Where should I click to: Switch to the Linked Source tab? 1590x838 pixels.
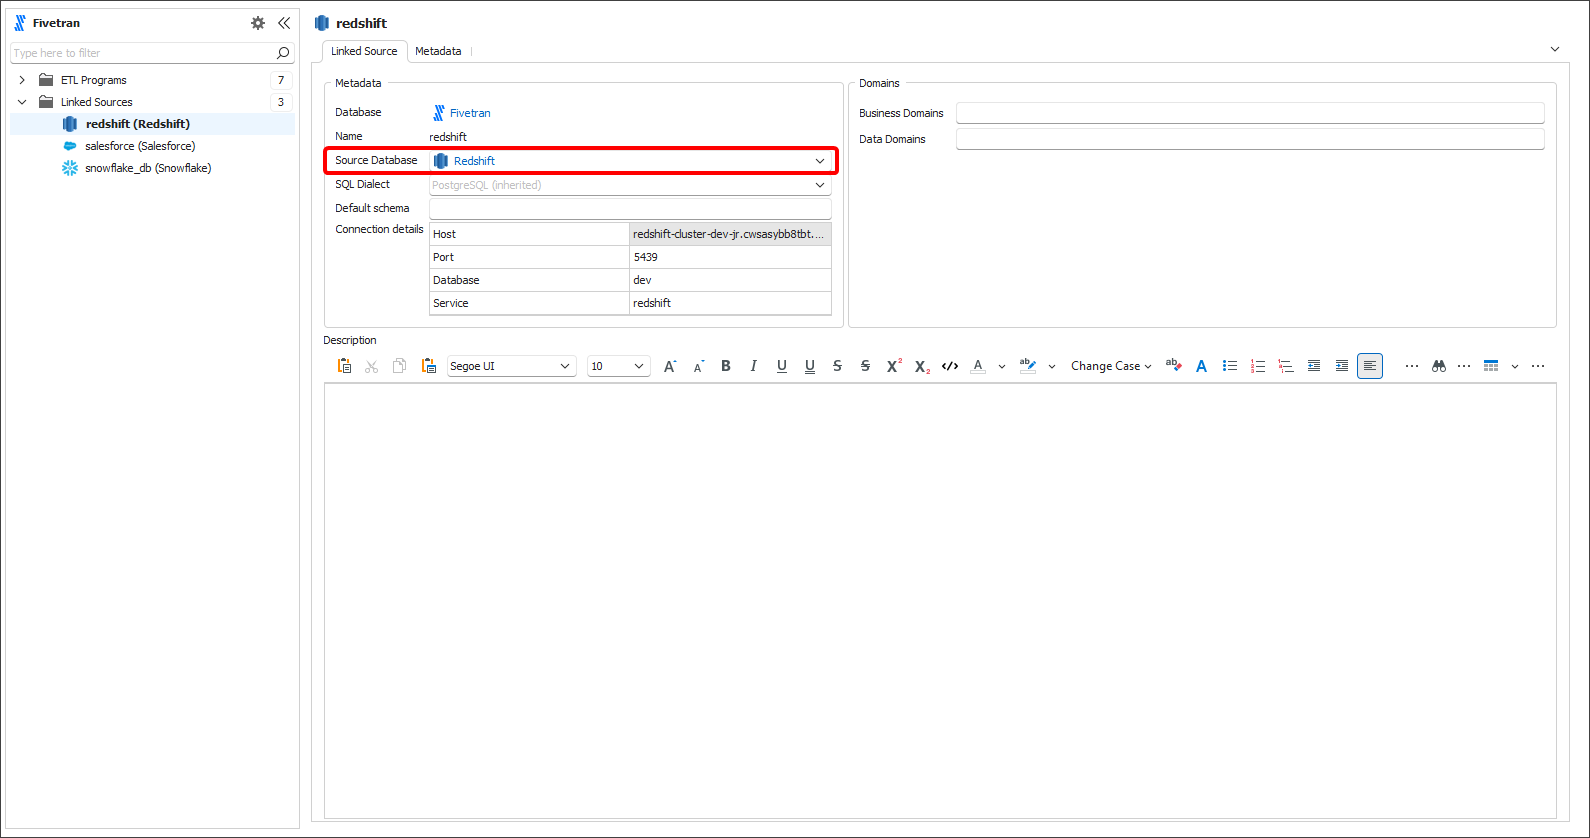pos(364,51)
